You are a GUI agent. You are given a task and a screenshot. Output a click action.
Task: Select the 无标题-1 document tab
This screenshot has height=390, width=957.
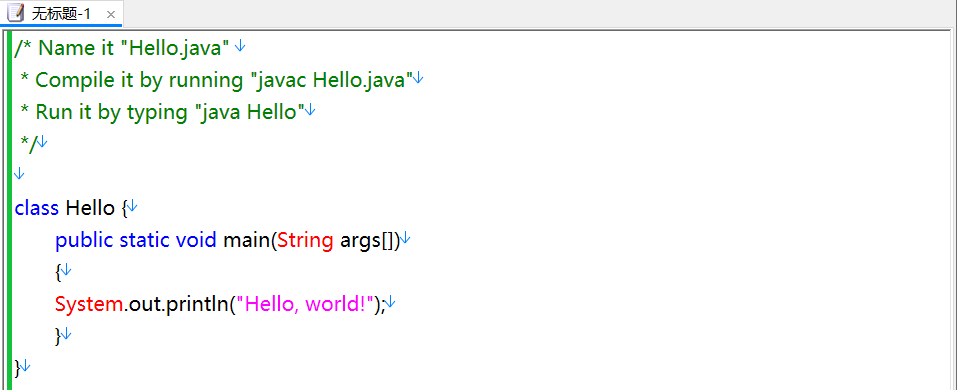(61, 13)
